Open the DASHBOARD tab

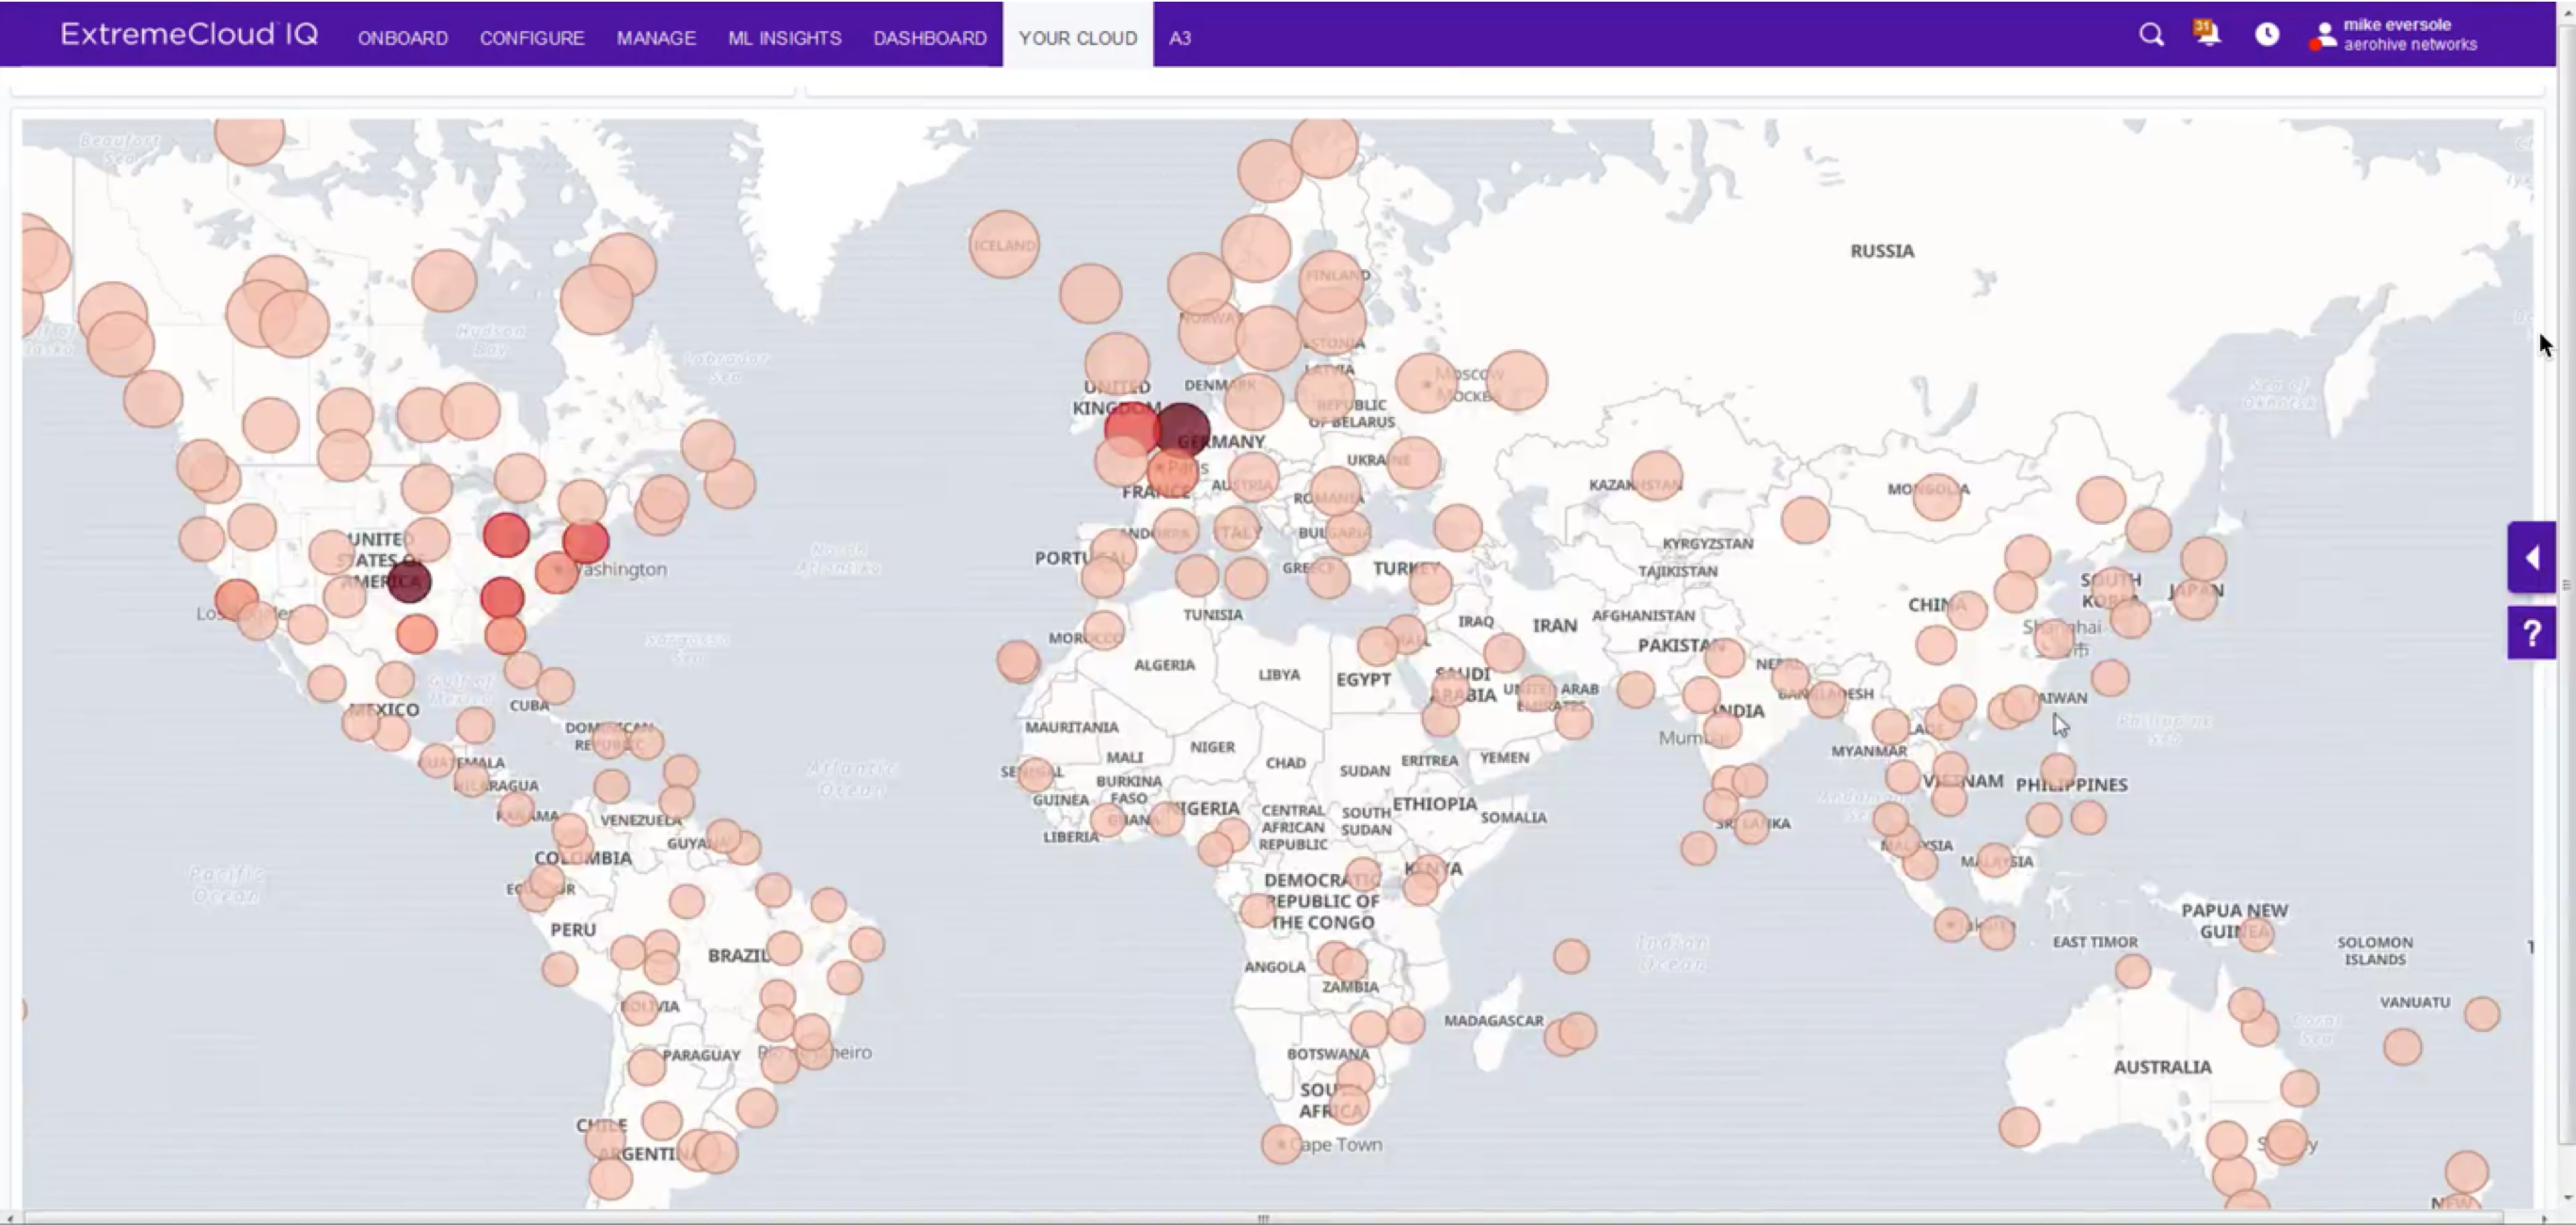click(x=930, y=38)
